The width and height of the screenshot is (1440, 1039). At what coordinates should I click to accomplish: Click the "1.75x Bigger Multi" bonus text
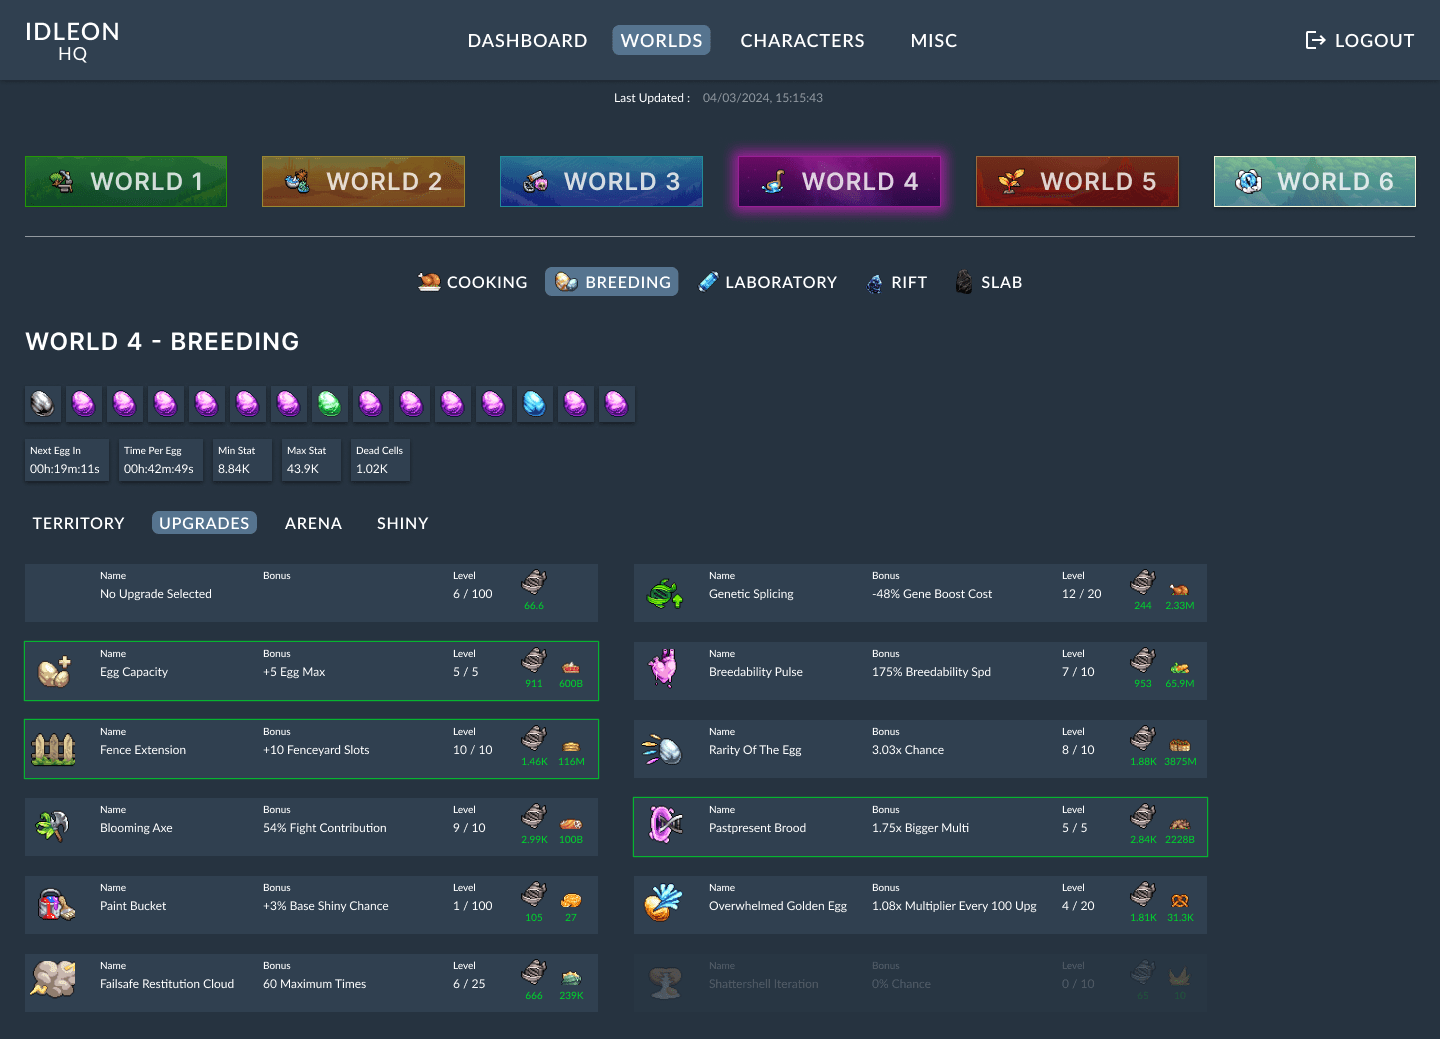(920, 828)
